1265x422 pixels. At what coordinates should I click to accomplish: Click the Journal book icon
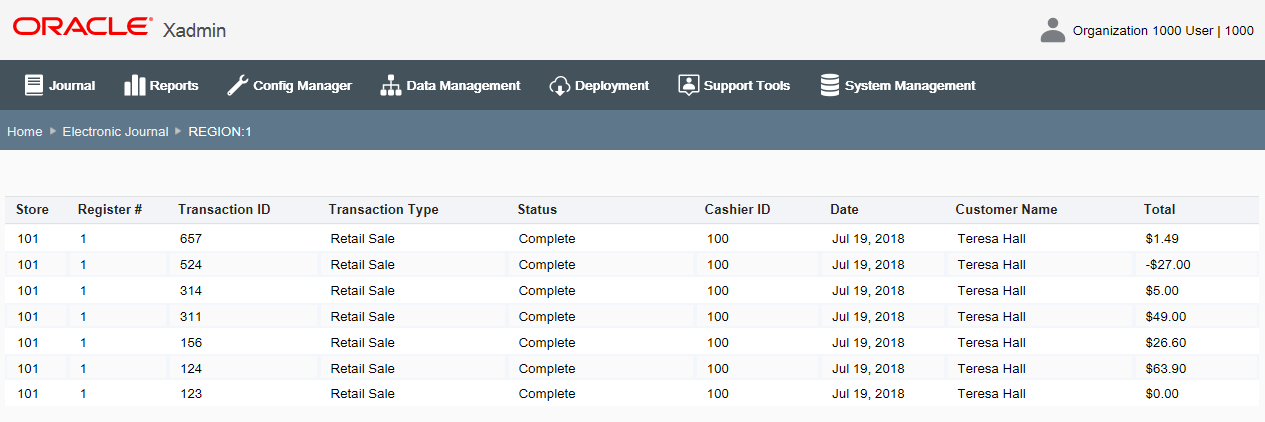(x=34, y=85)
